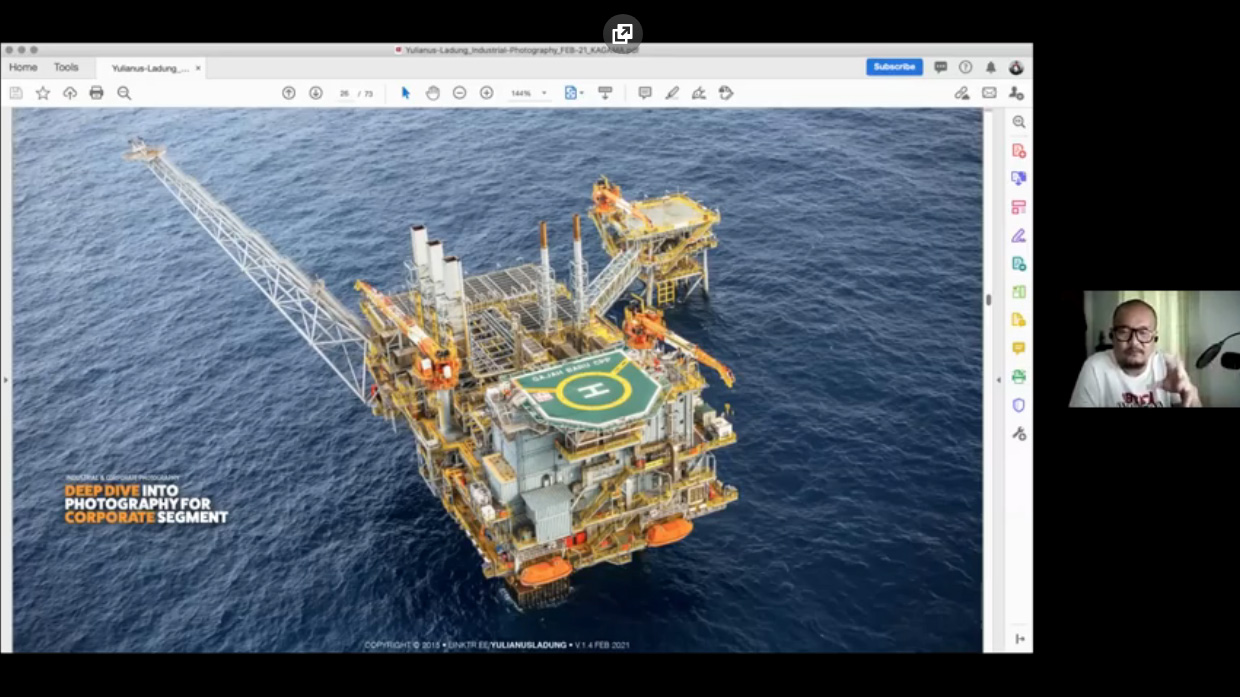Select the Hand pan tool
Image resolution: width=1240 pixels, height=697 pixels.
(x=432, y=93)
